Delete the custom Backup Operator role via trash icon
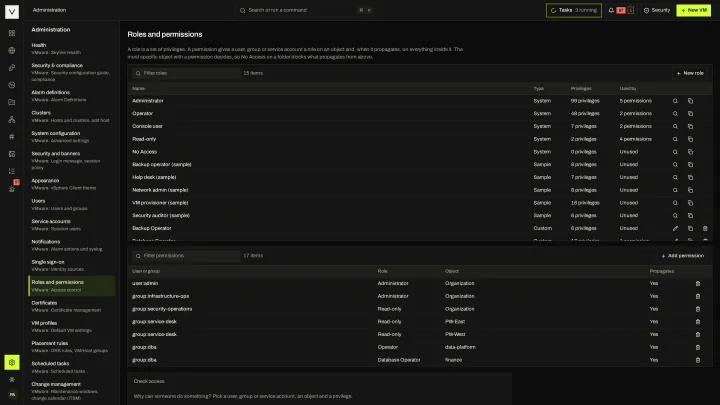720x405 pixels. [705, 228]
